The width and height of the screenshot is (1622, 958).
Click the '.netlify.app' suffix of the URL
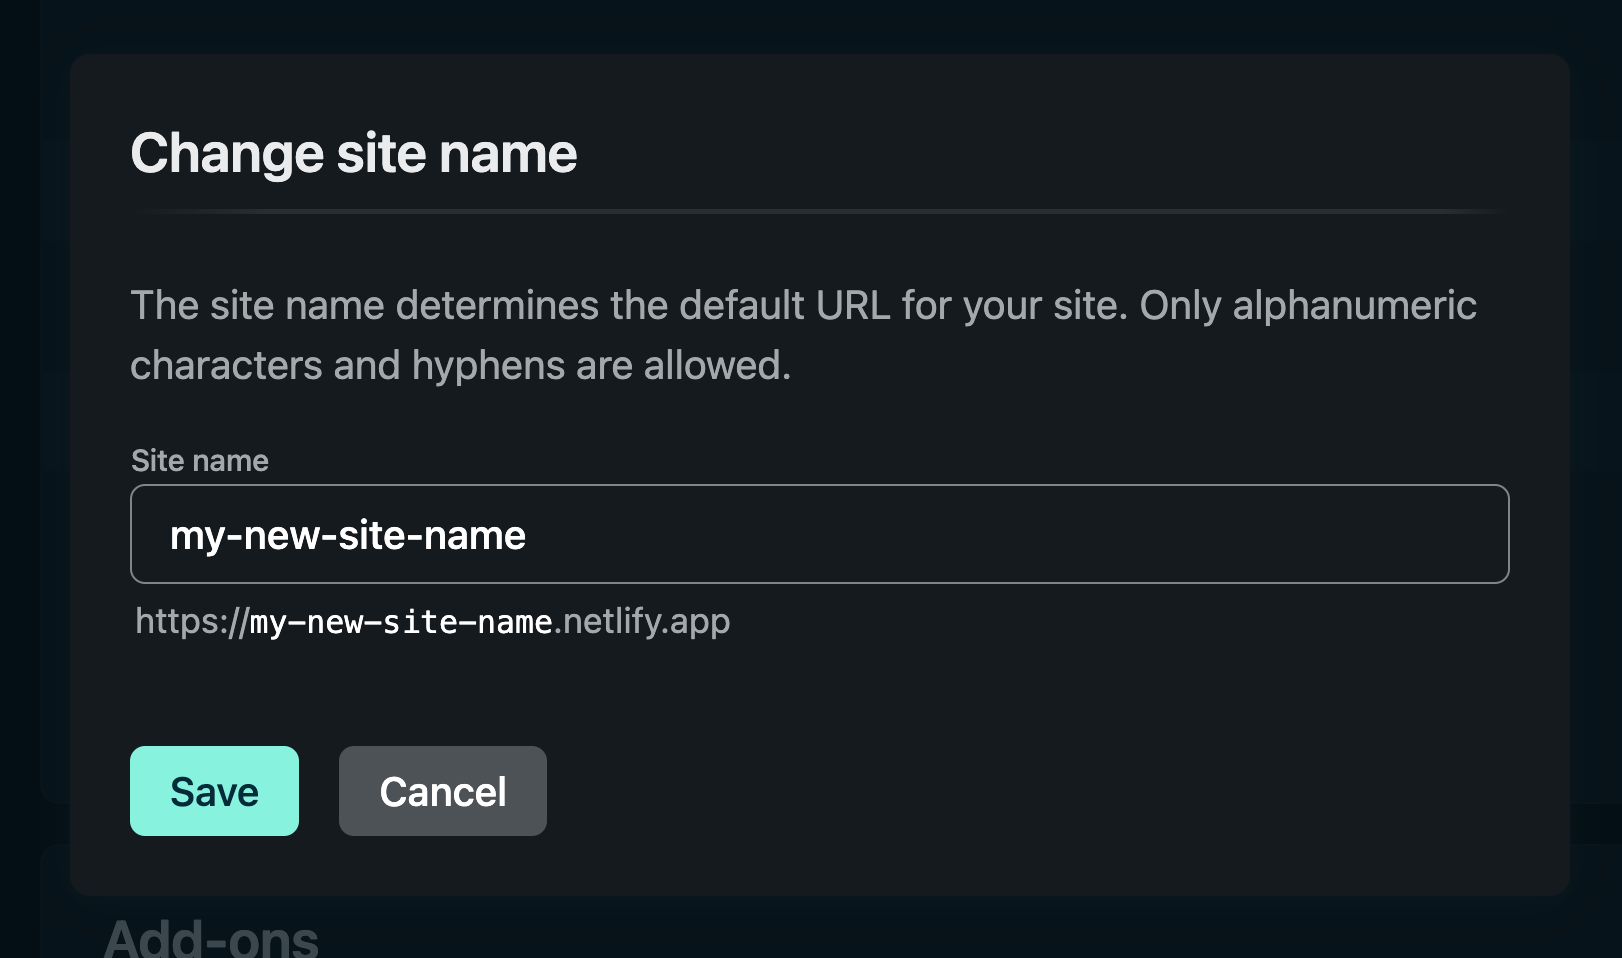[642, 622]
